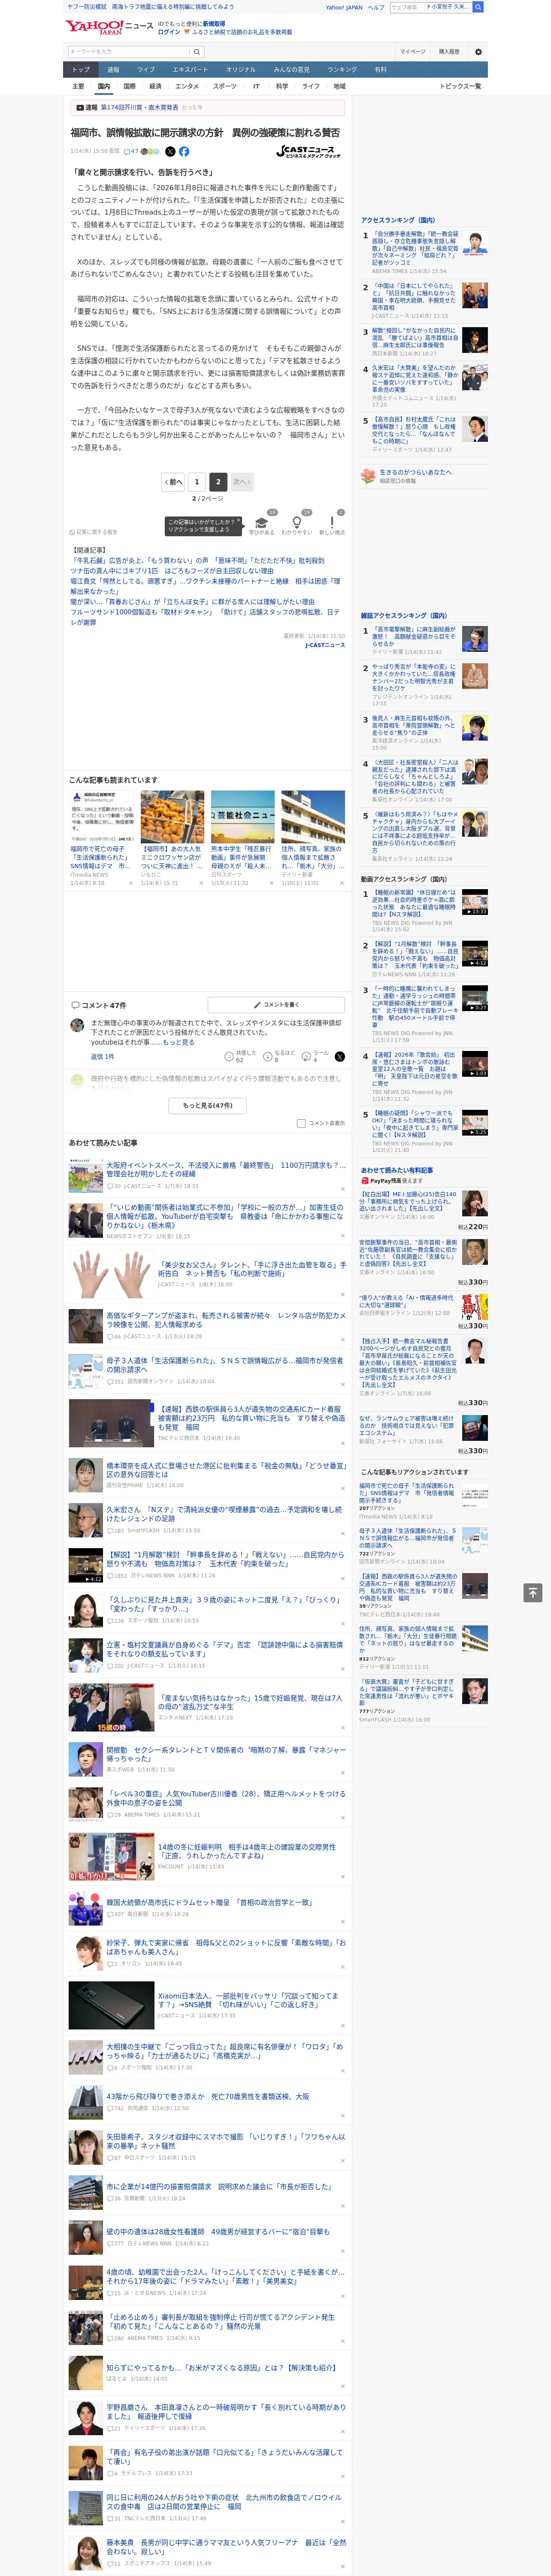551x2576 pixels.
Task: Open the J-CAST News logo
Action: click(308, 152)
